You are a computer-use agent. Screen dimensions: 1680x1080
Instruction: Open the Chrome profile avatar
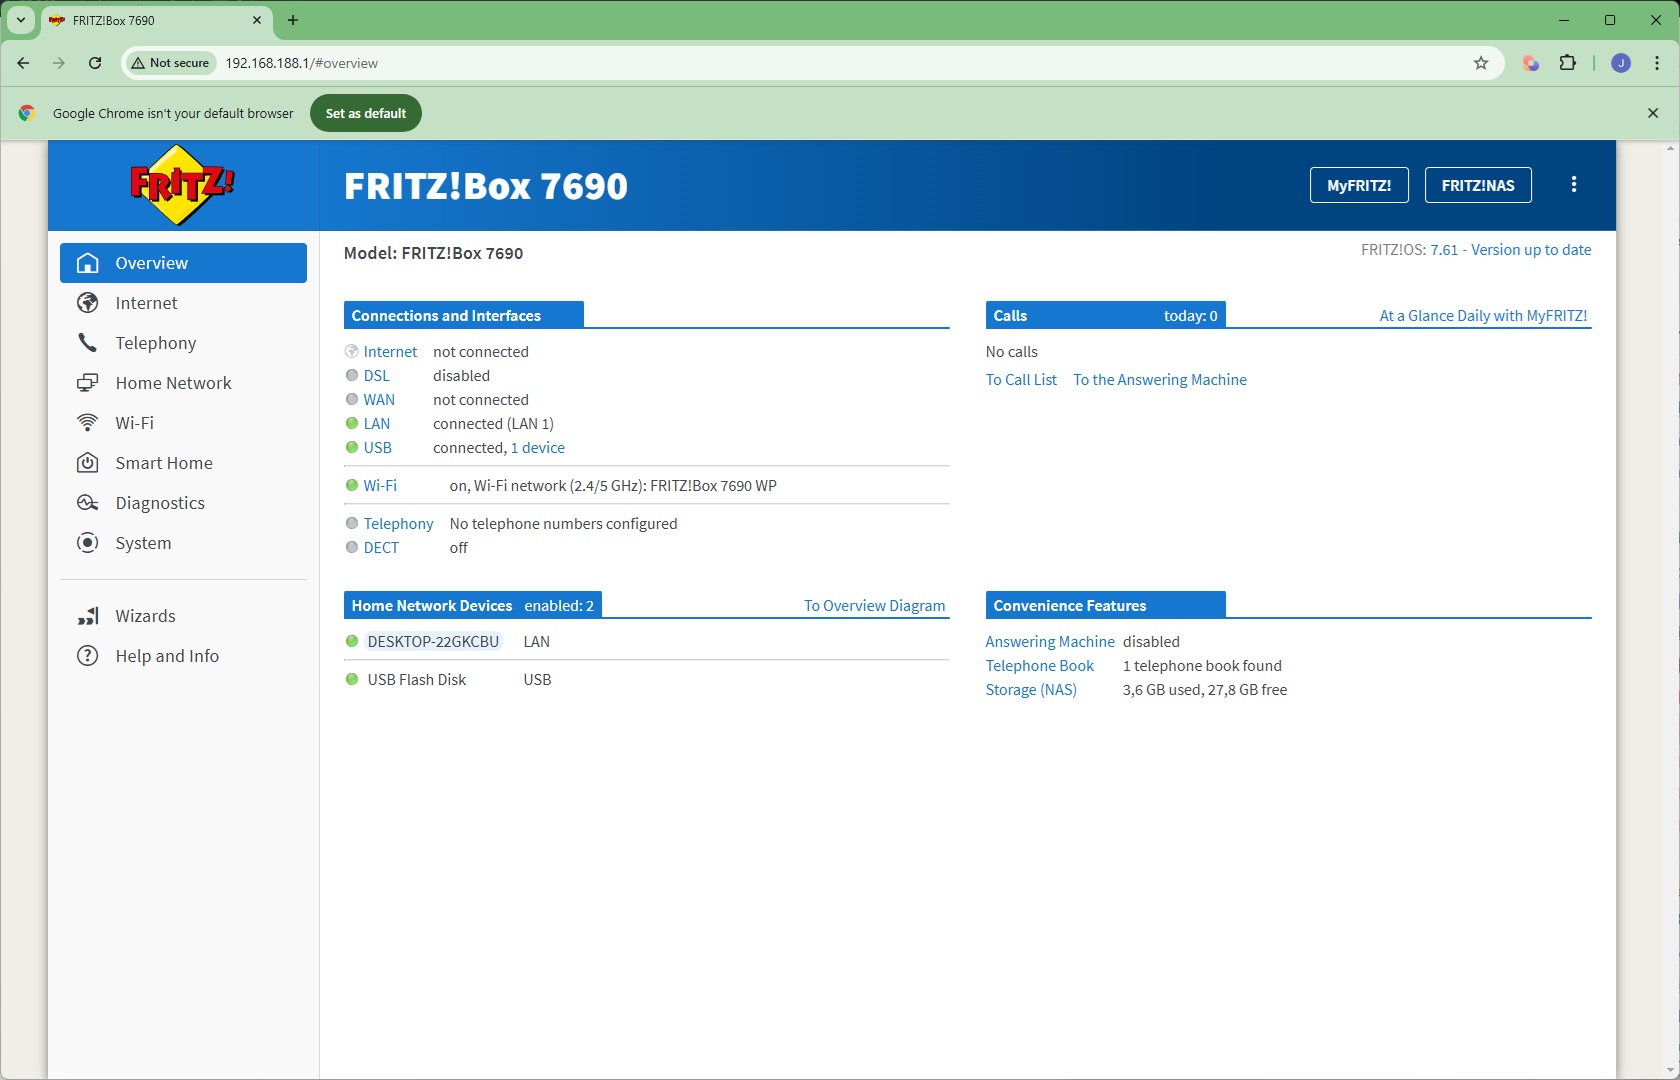tap(1621, 63)
